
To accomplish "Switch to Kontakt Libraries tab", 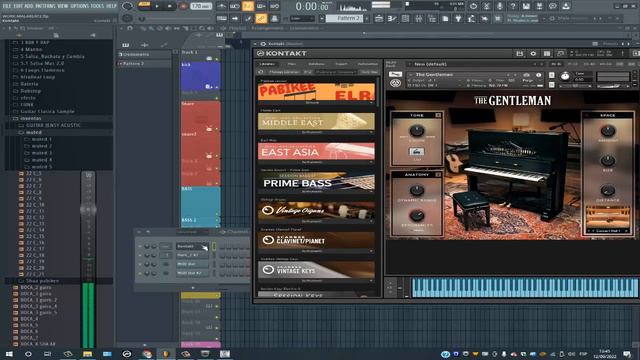I will pos(267,64).
